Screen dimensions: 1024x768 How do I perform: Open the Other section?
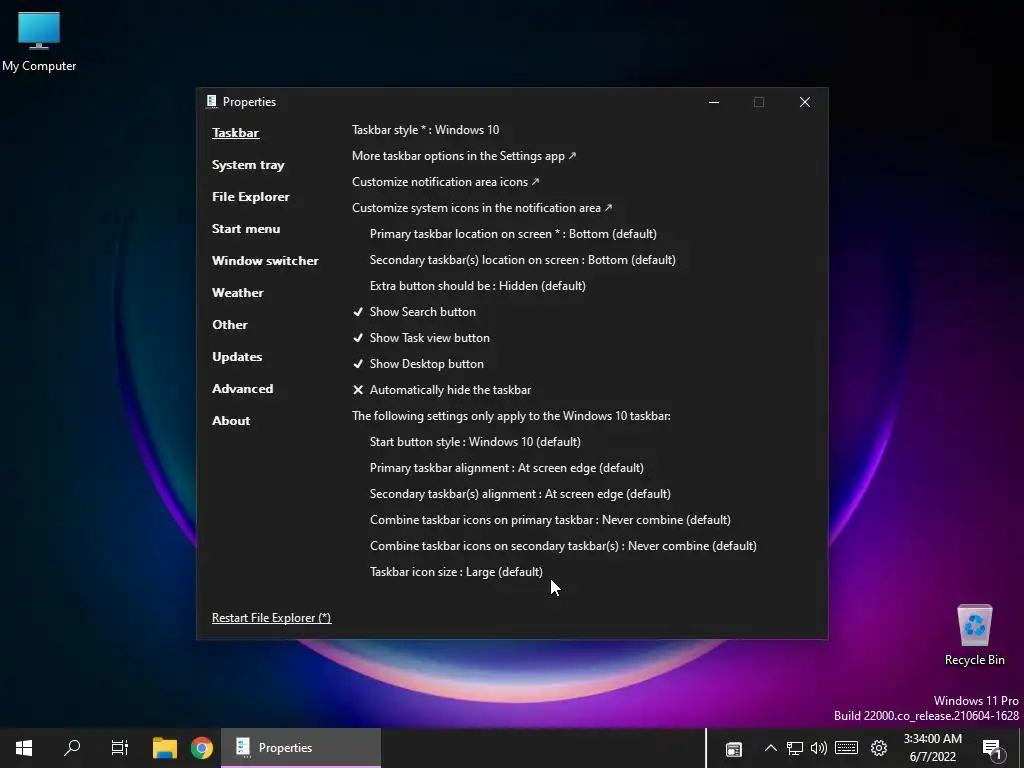coord(230,325)
